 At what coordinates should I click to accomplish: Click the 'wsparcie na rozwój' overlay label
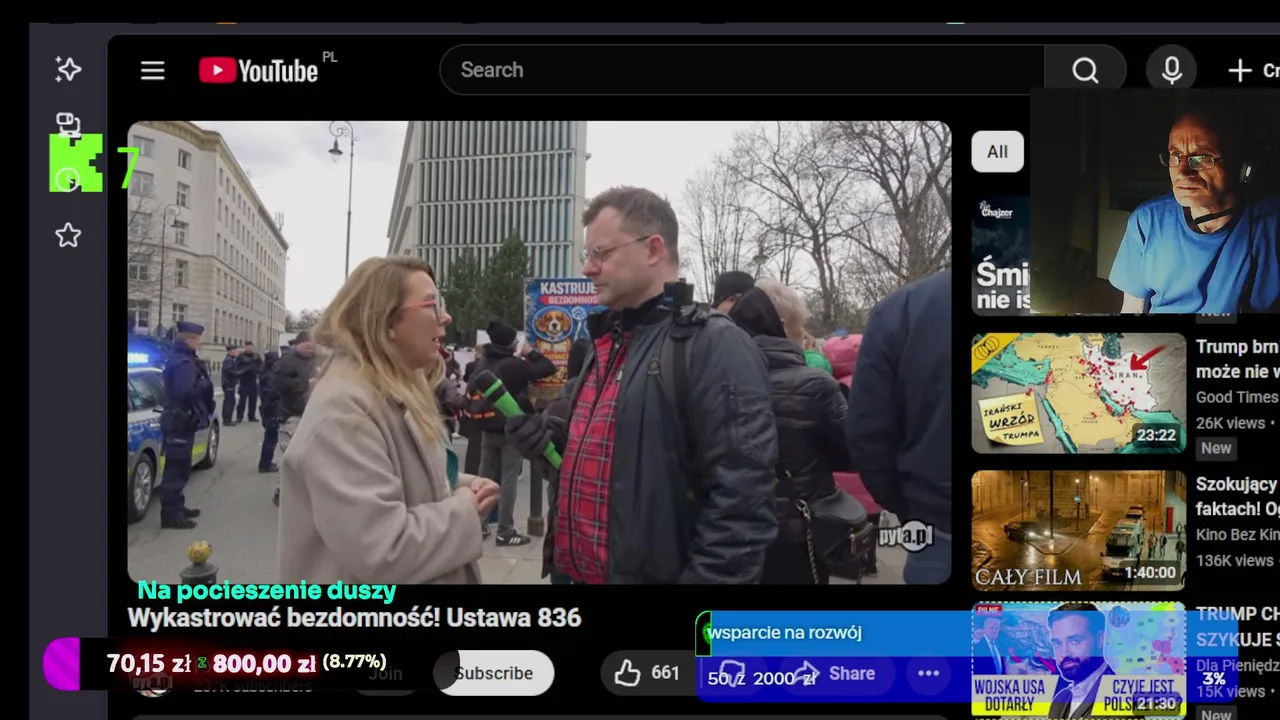784,632
